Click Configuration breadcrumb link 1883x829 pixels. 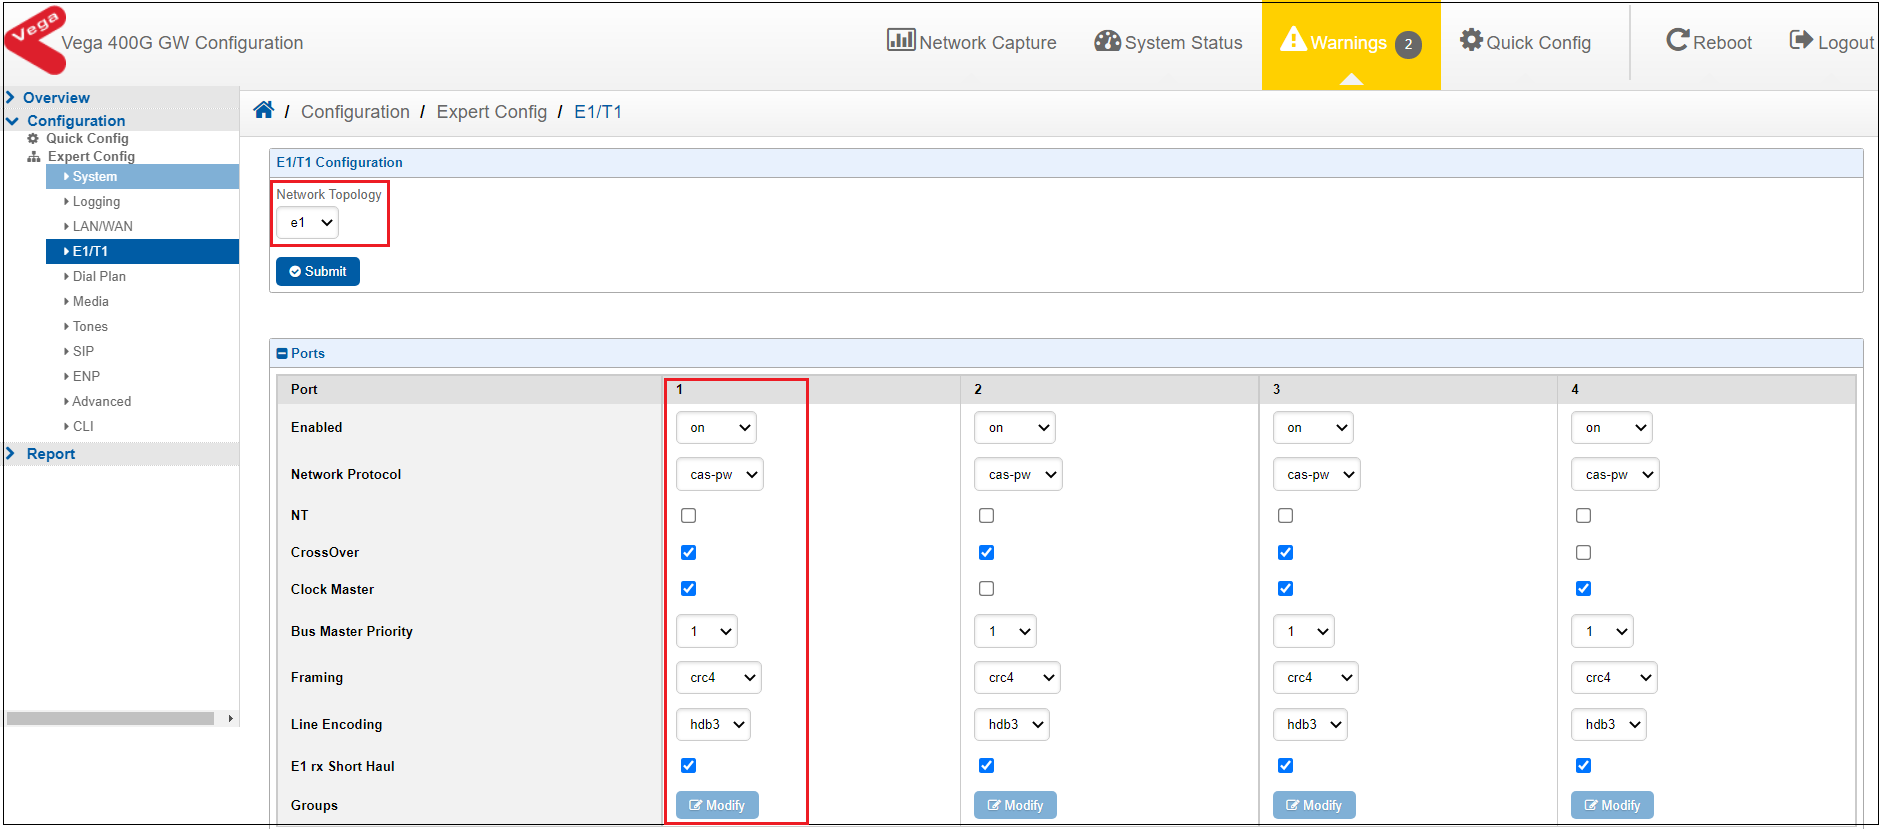[355, 112]
